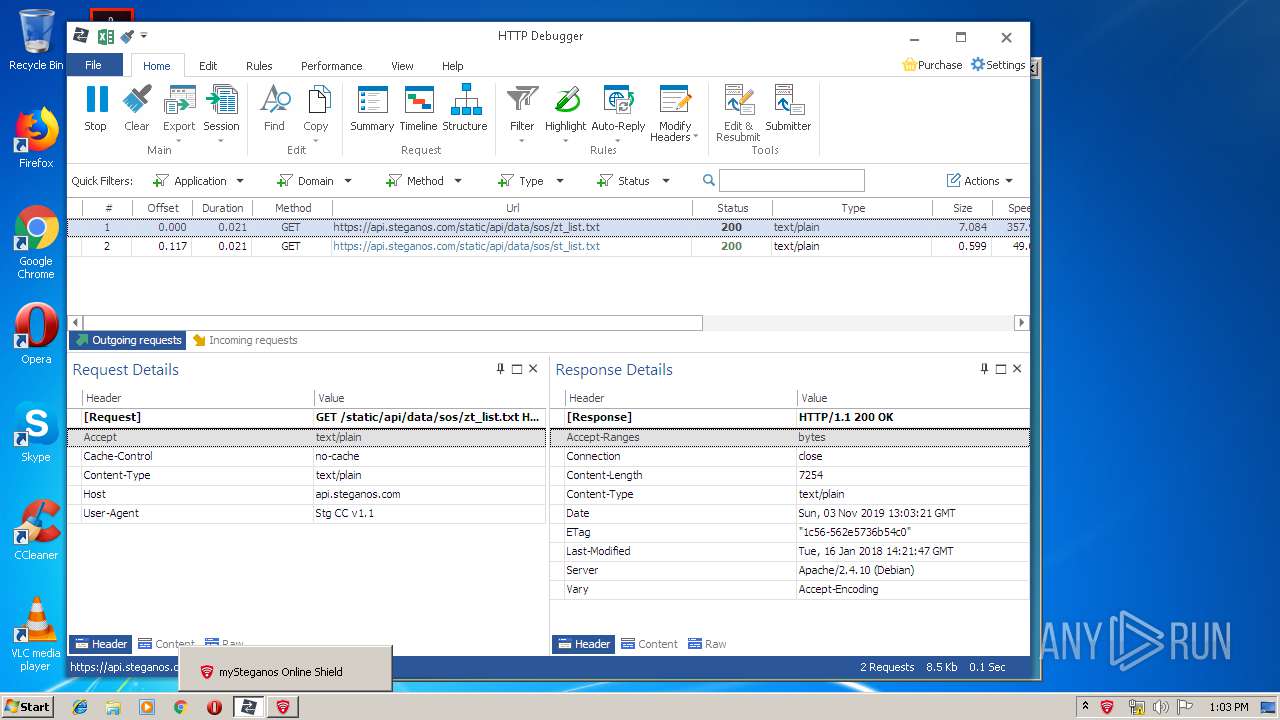Click the Excel export quick-access icon
This screenshot has height=720, width=1280.
[x=105, y=36]
